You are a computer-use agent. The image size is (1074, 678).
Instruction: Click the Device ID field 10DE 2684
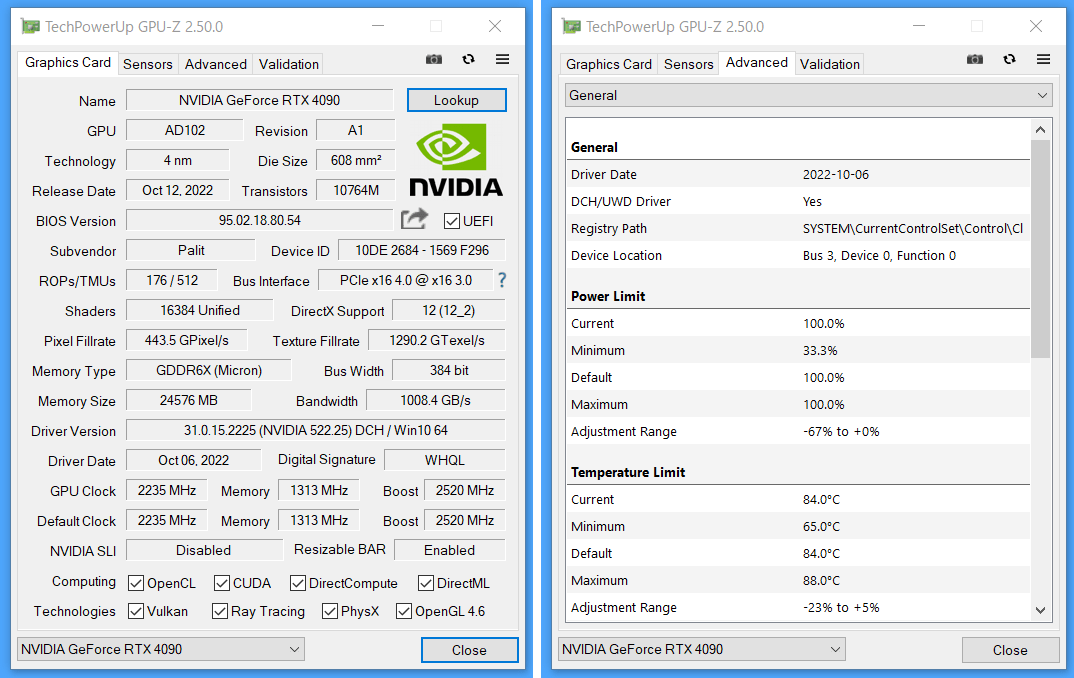click(x=422, y=250)
